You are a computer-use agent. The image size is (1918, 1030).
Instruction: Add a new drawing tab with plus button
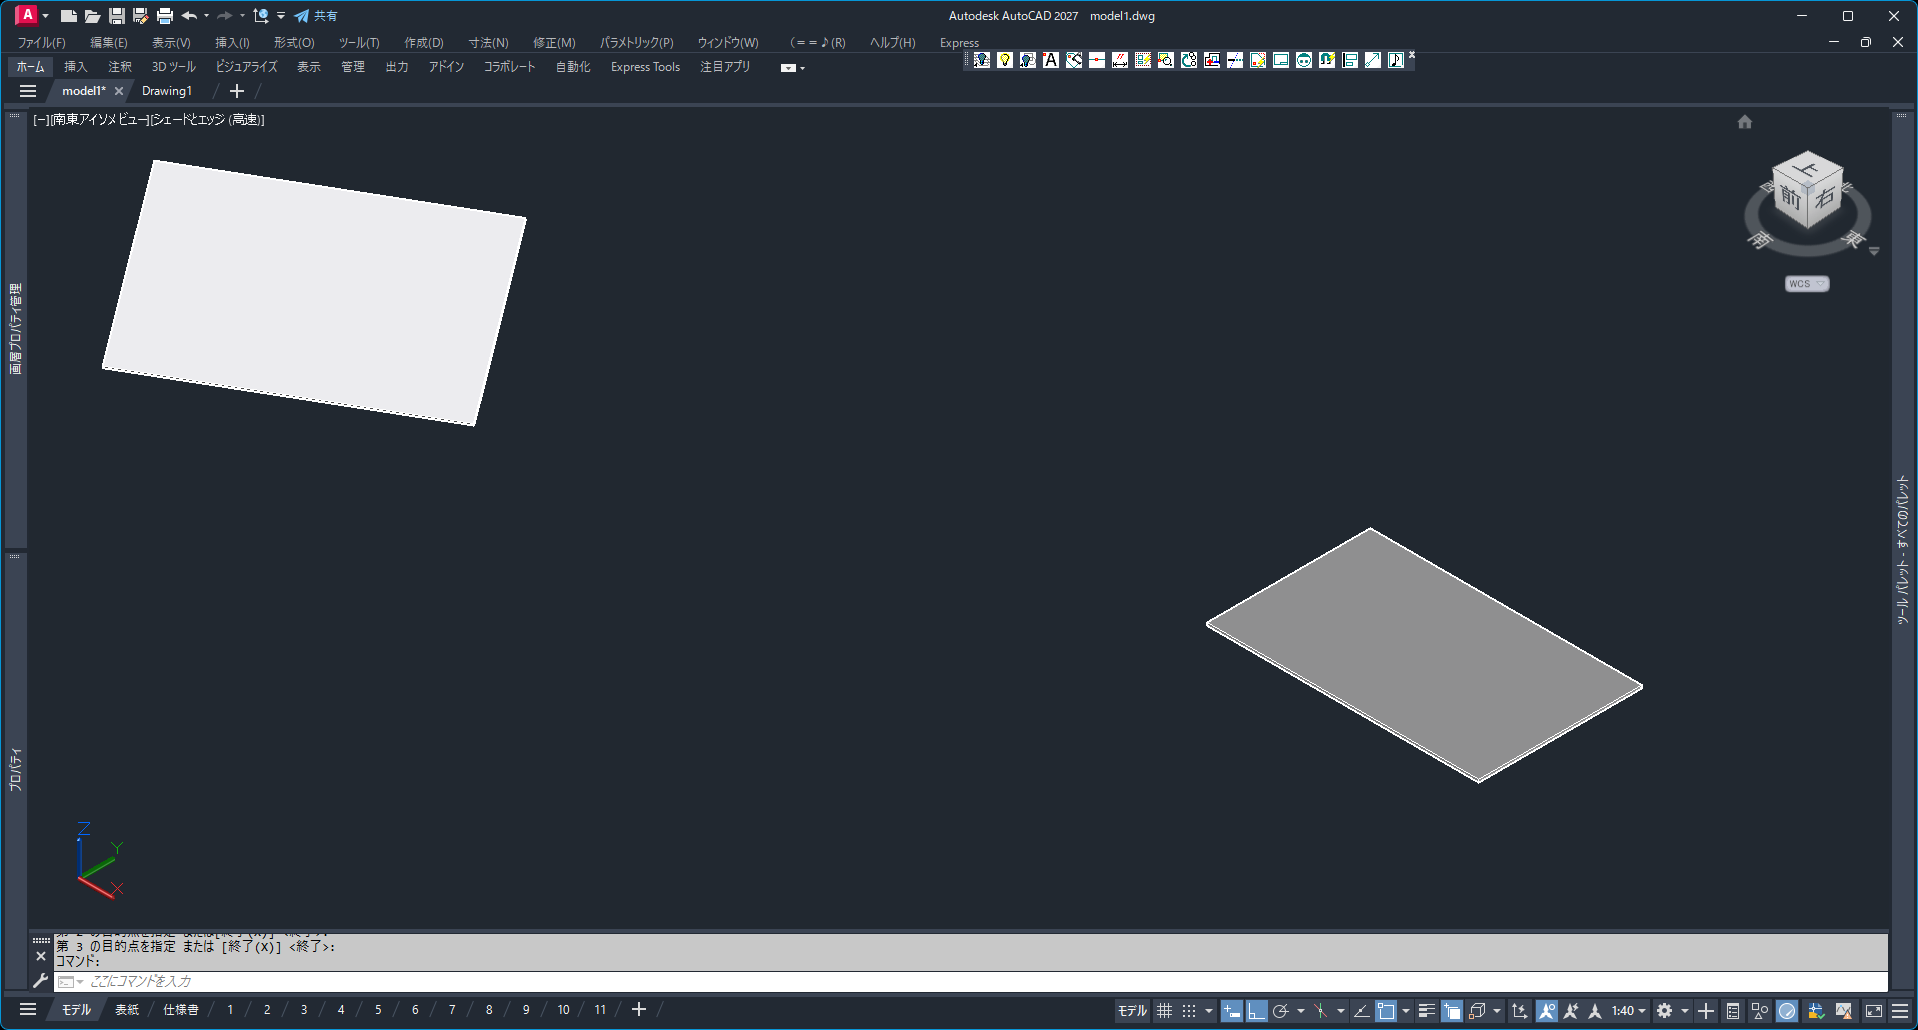pos(237,91)
